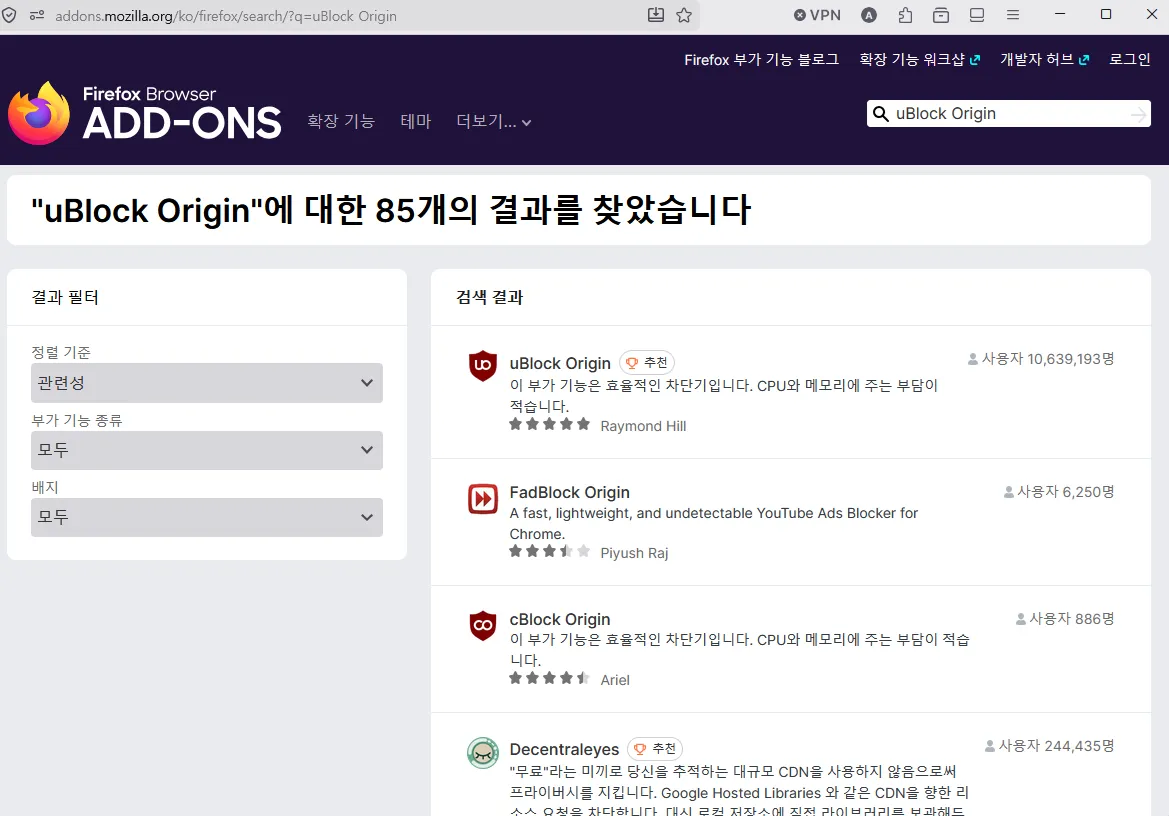Click the 검색 결과 heading
Viewport: 1169px width, 816px height.
click(x=489, y=297)
